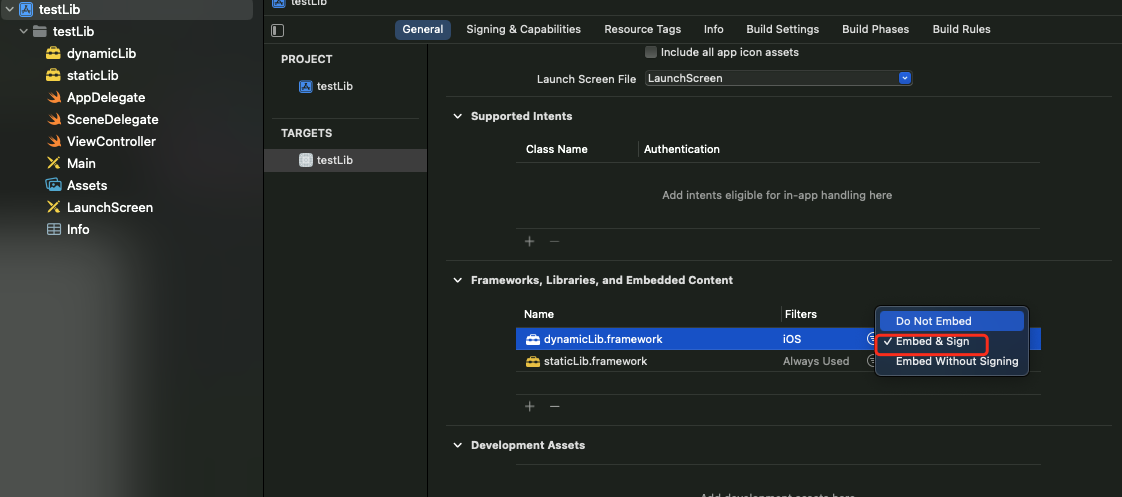Select the staticLib toolbox icon in navigator
This screenshot has width=1122, height=497.
pyautogui.click(x=53, y=75)
